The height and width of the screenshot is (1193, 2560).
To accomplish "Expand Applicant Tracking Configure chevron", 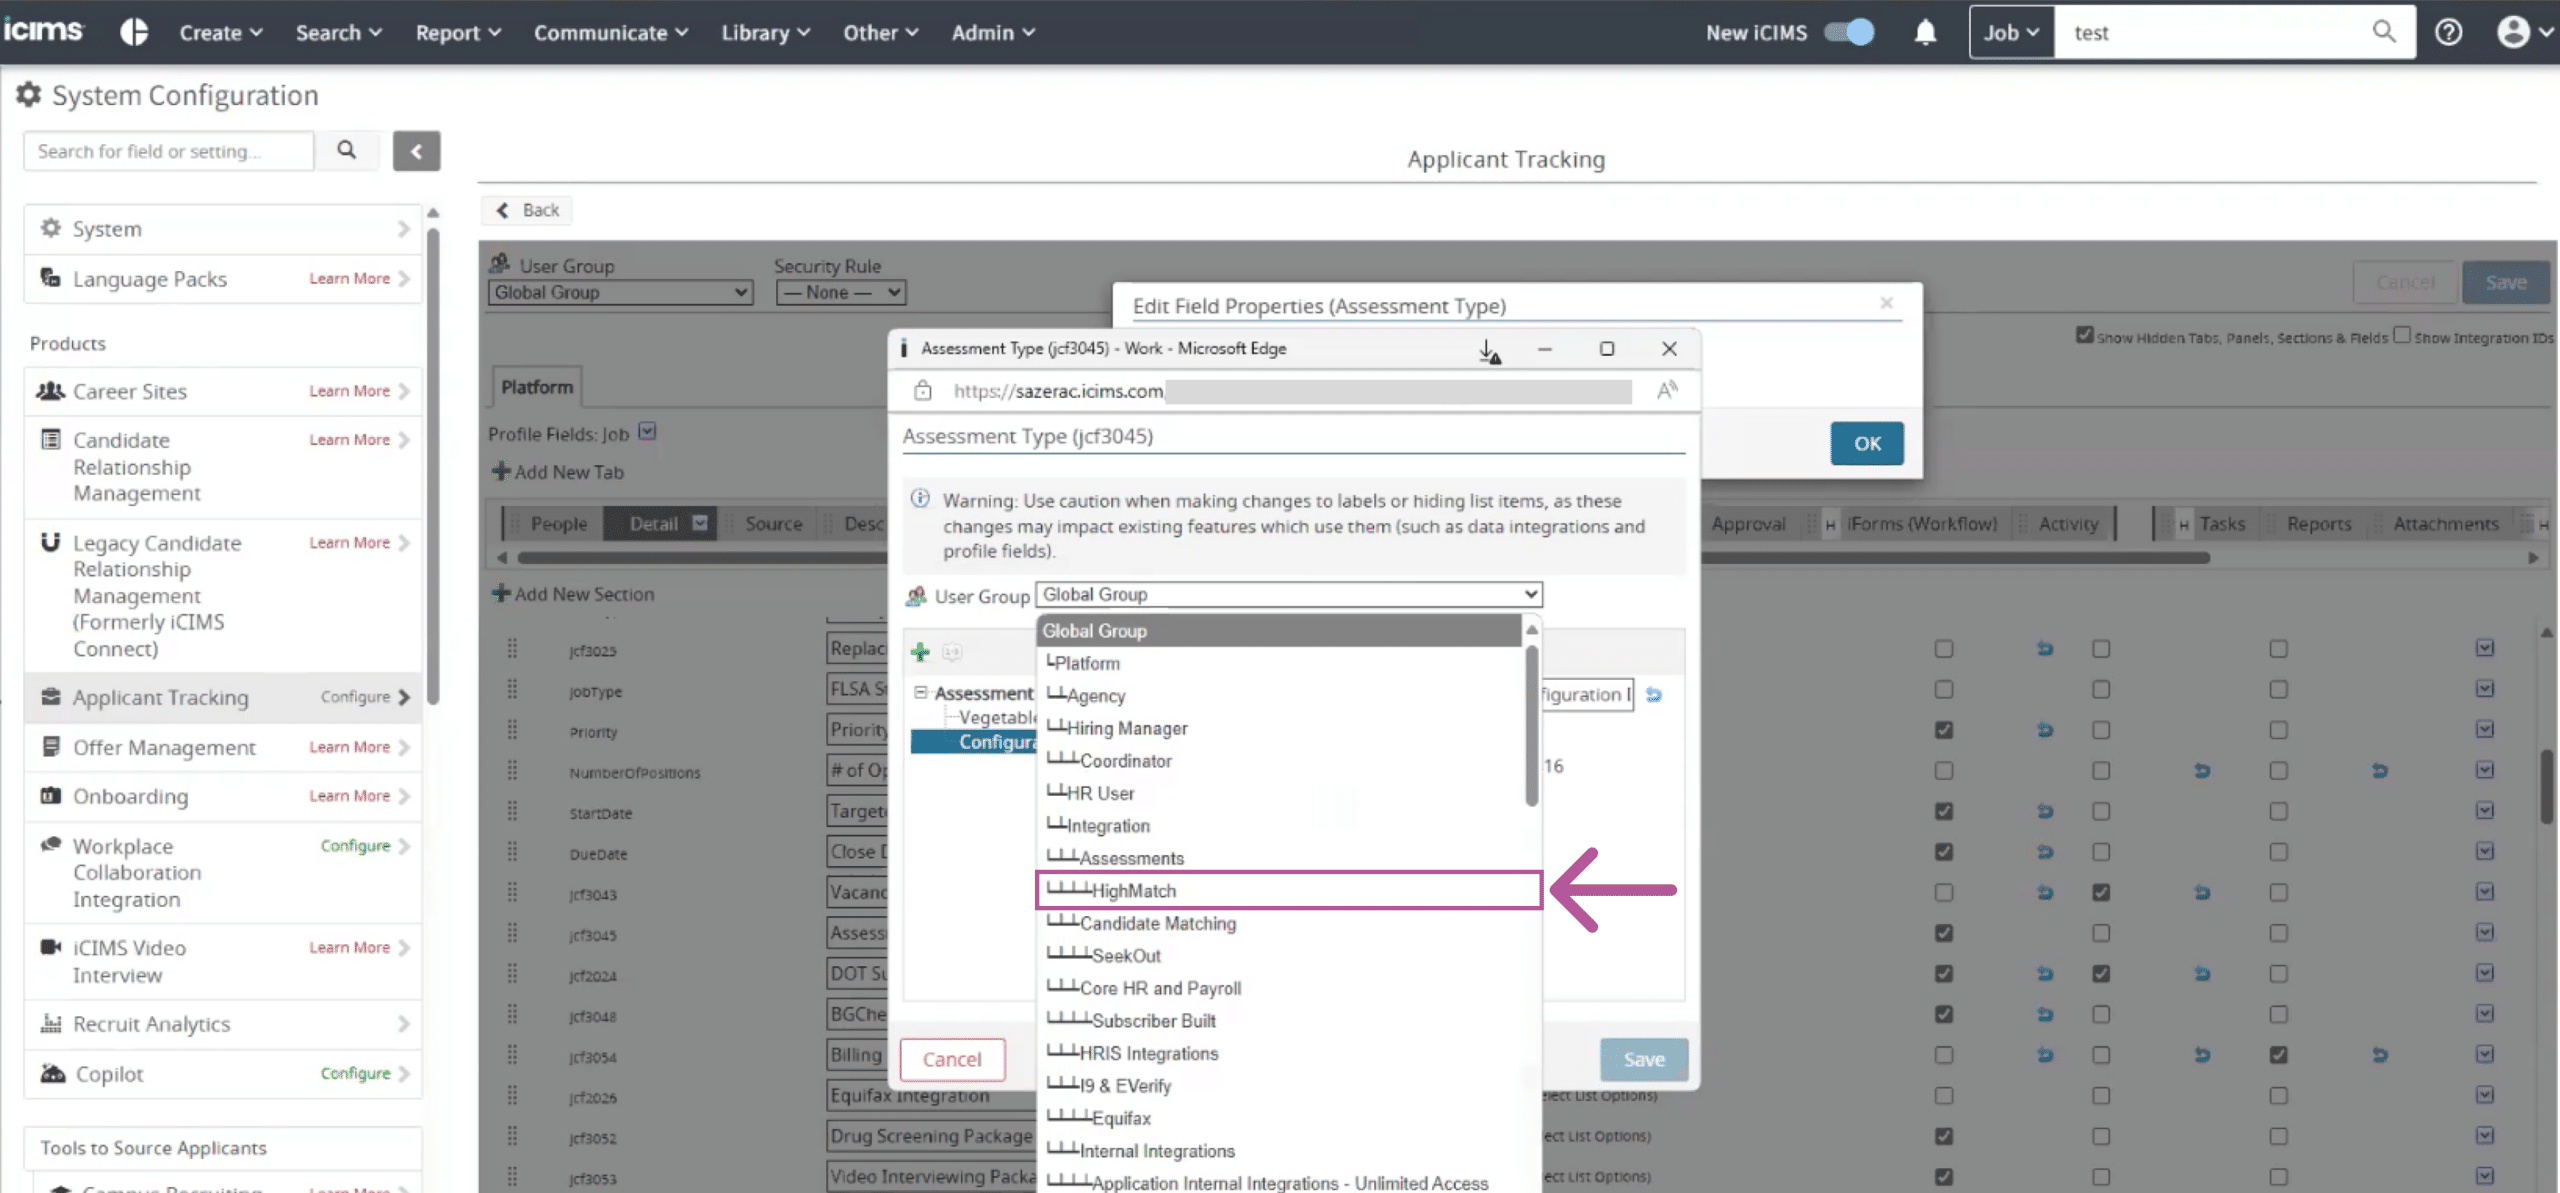I will [x=404, y=697].
